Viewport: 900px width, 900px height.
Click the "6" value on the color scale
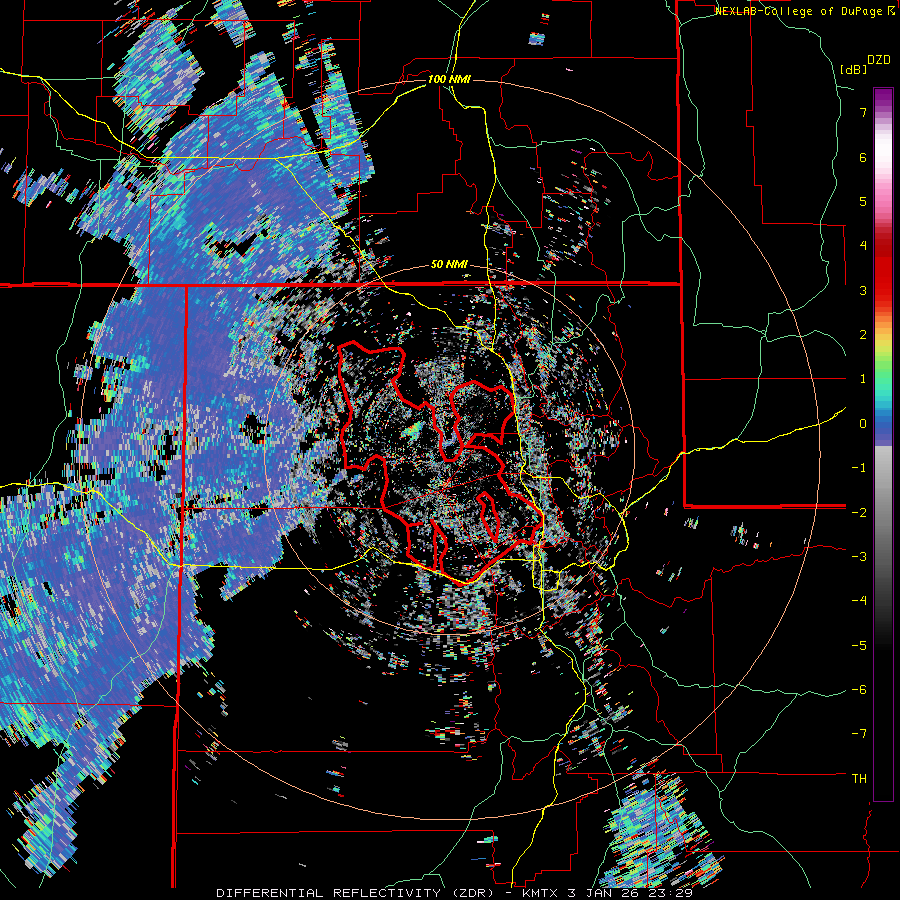point(863,157)
